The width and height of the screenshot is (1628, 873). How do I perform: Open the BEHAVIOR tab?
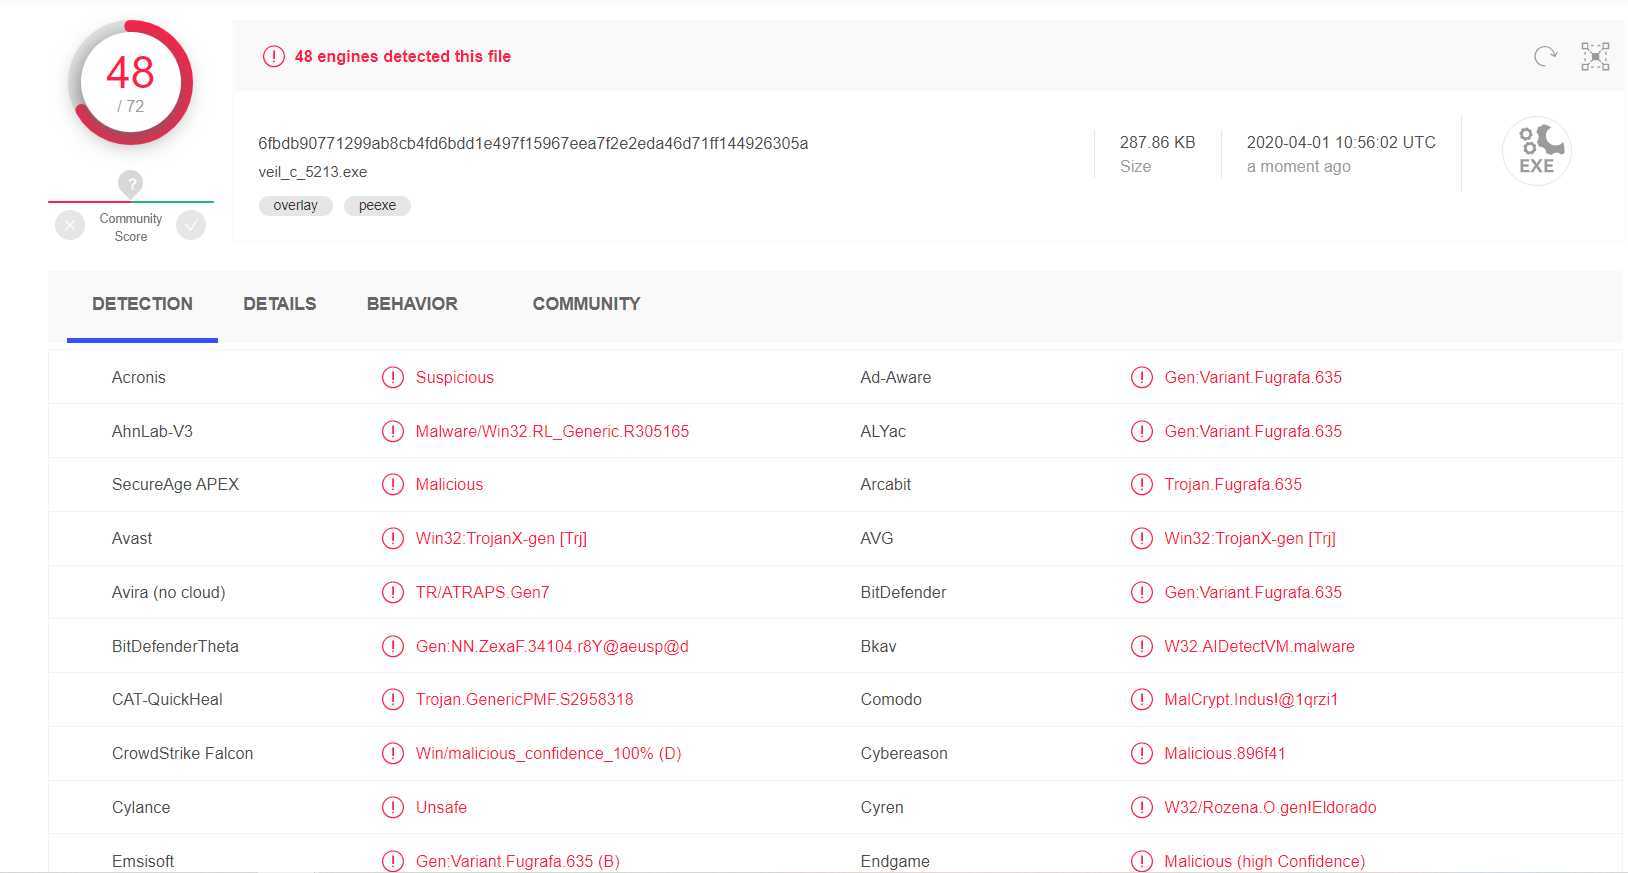412,304
